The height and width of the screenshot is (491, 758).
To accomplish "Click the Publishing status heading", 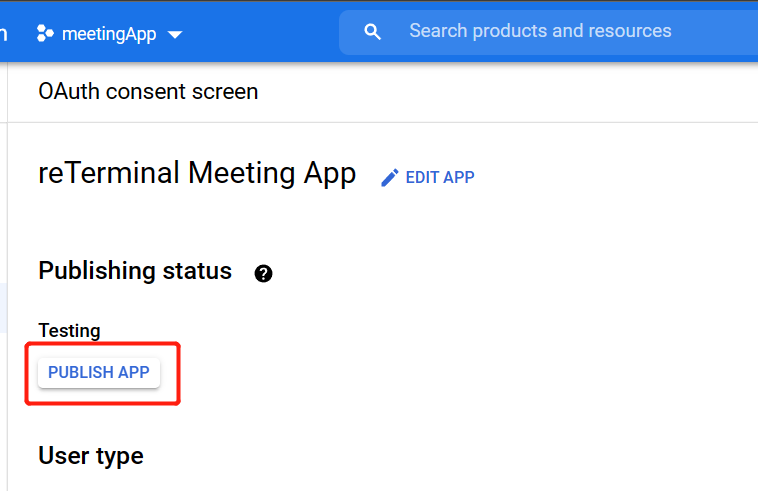I will click(x=135, y=271).
